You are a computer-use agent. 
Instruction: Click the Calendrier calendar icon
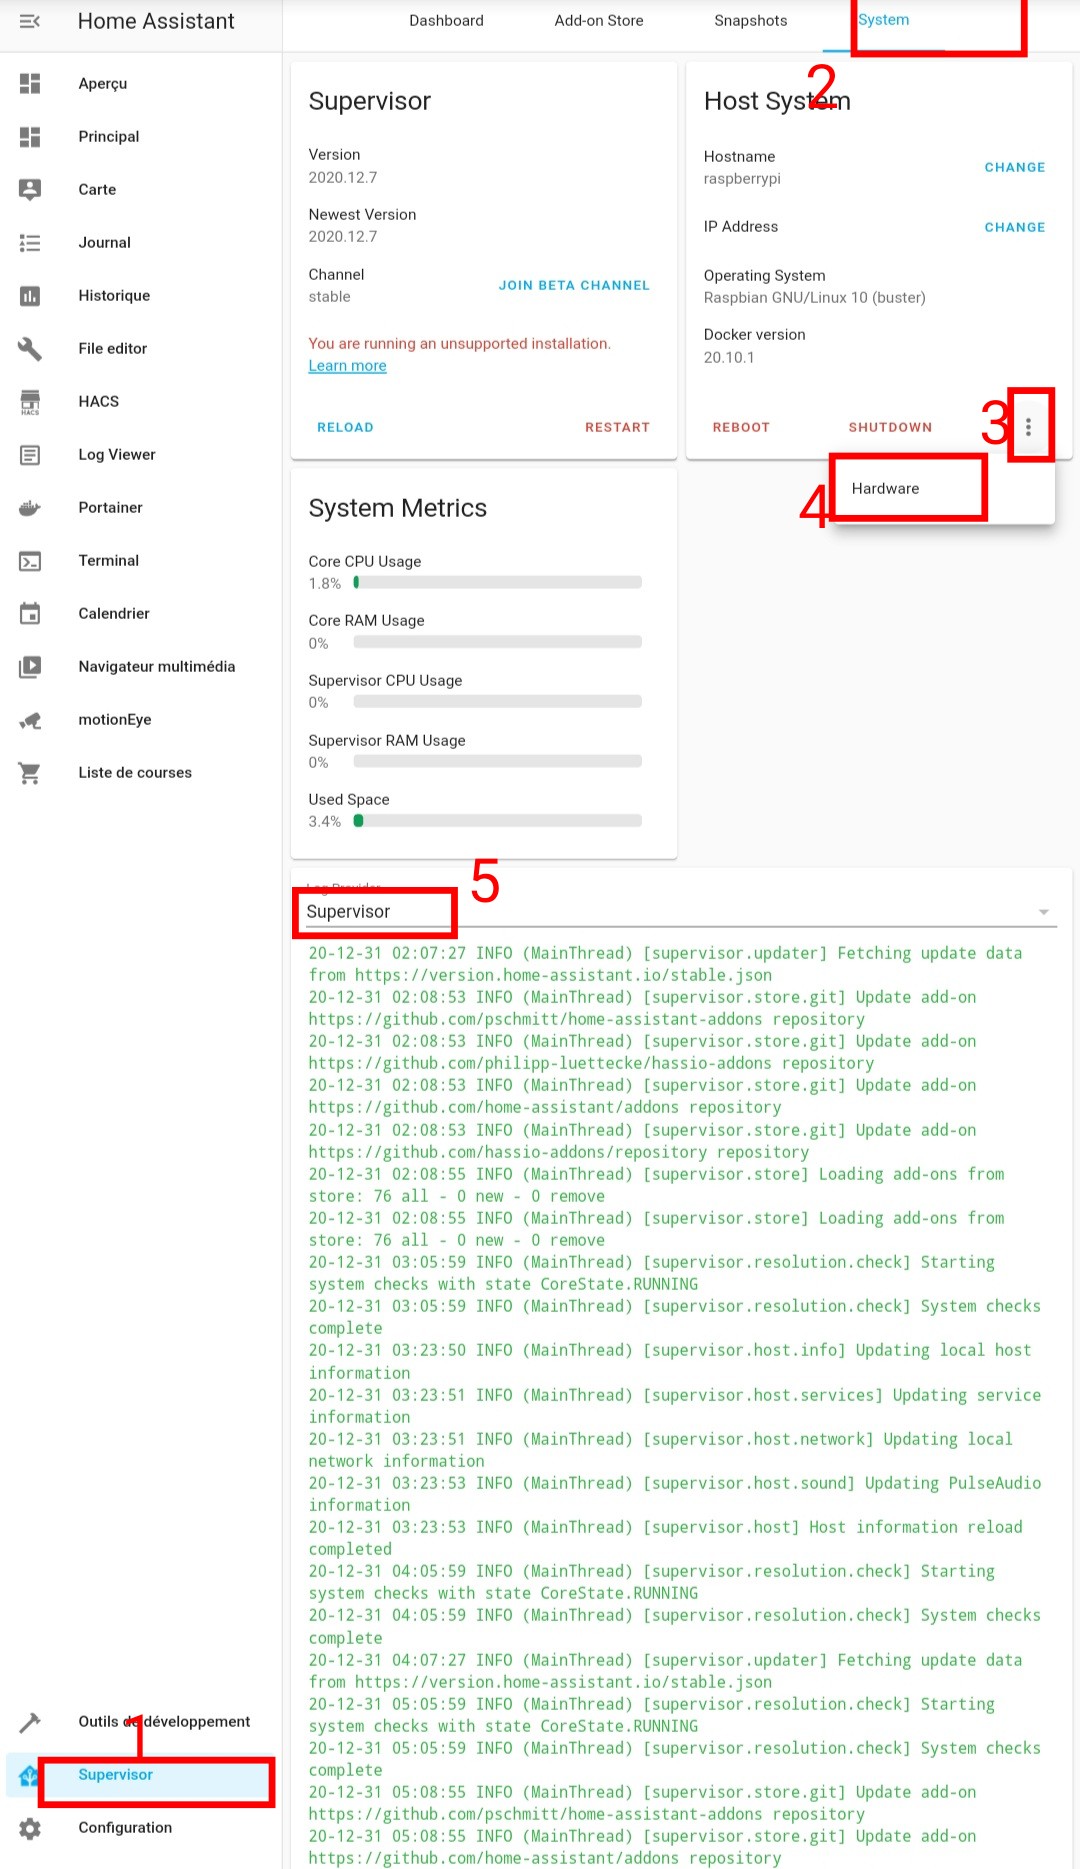pyautogui.click(x=30, y=613)
